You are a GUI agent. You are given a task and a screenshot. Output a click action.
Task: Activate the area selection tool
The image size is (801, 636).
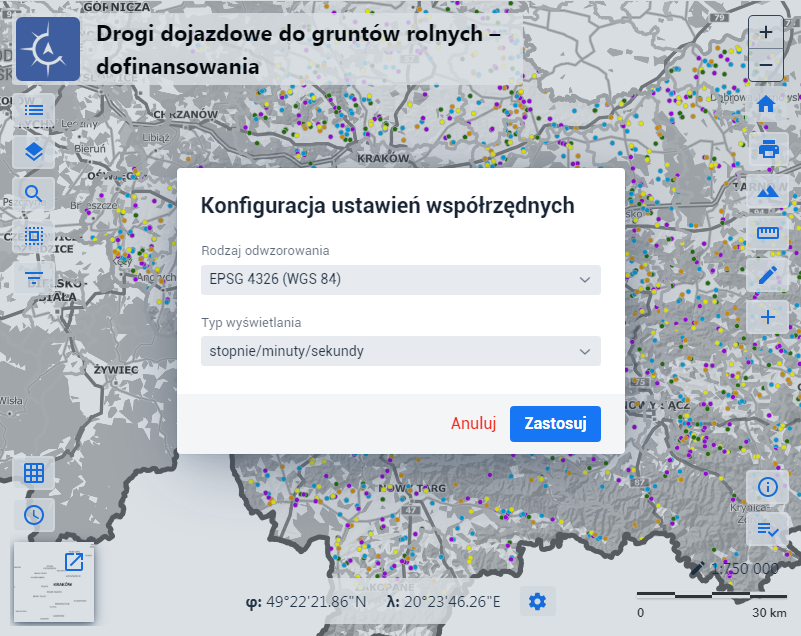click(34, 236)
